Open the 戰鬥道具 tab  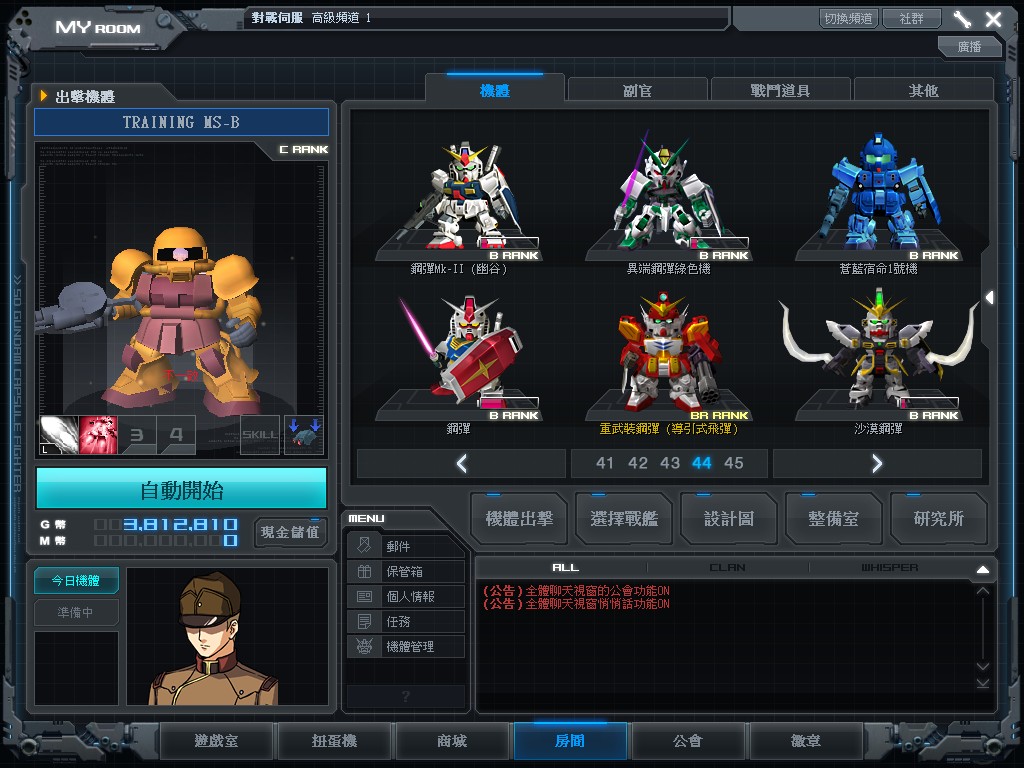click(x=780, y=90)
